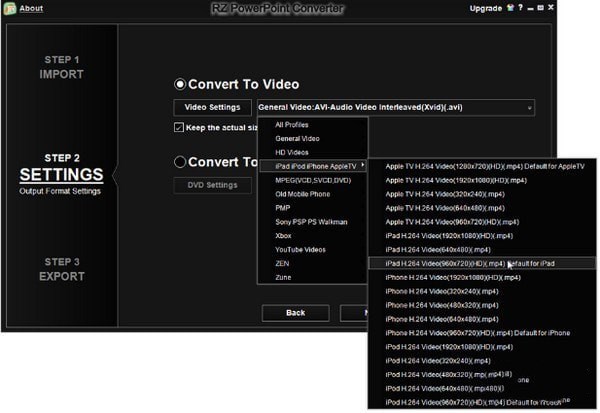Select iPhone H.264 640x480 profile
The height and width of the screenshot is (413, 600).
click(x=482, y=319)
